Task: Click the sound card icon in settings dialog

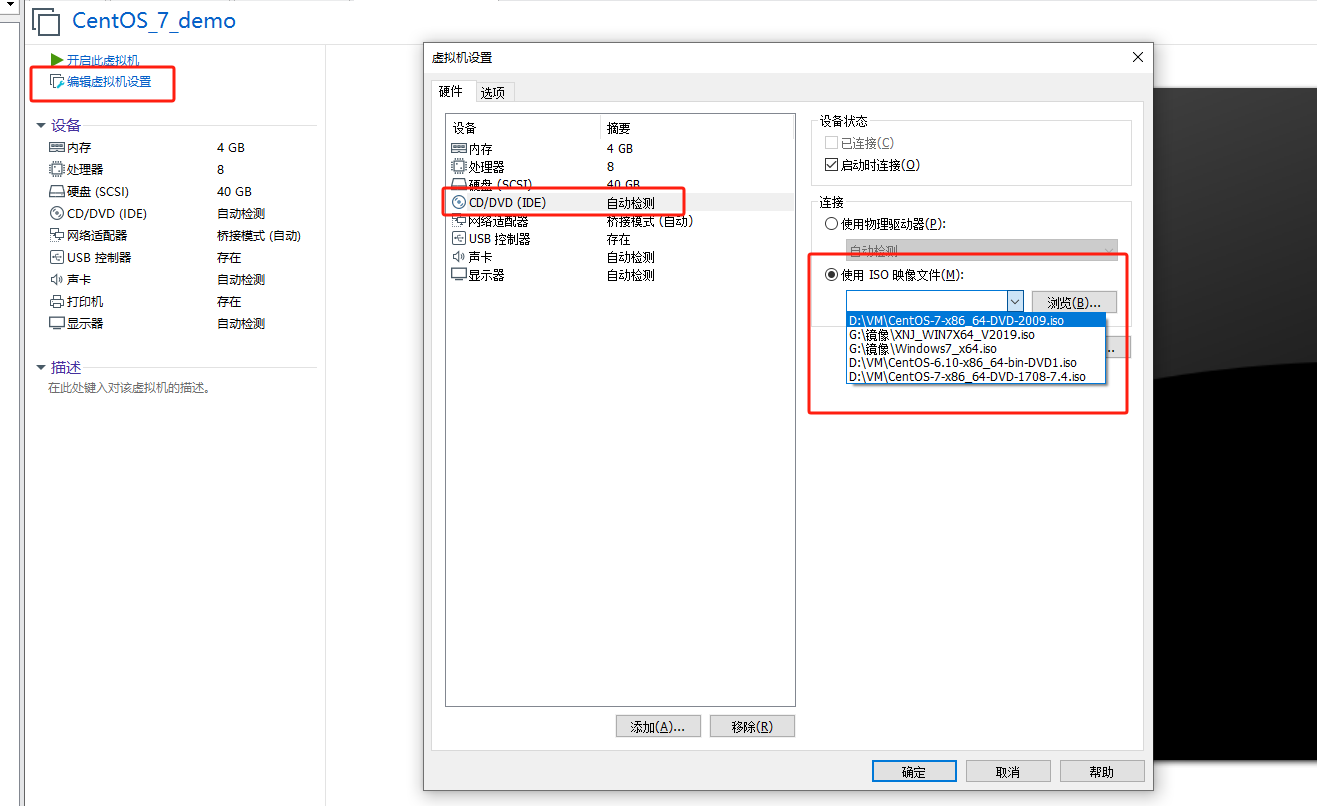Action: (x=459, y=257)
